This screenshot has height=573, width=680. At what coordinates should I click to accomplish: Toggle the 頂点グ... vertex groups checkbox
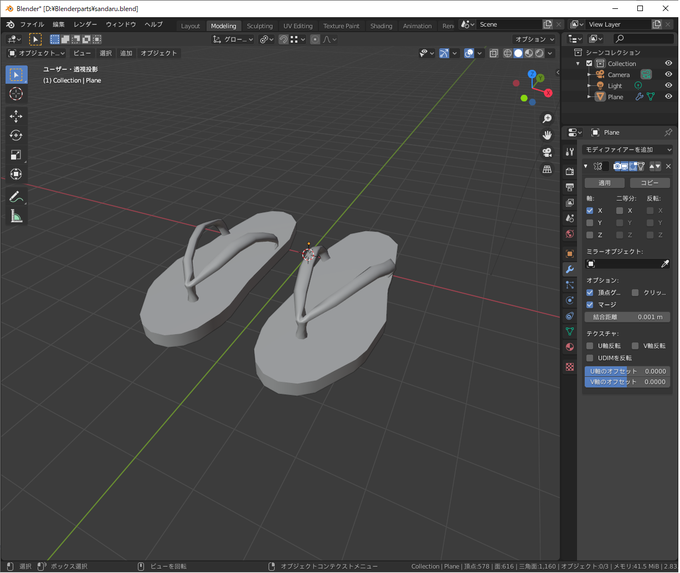(x=589, y=292)
